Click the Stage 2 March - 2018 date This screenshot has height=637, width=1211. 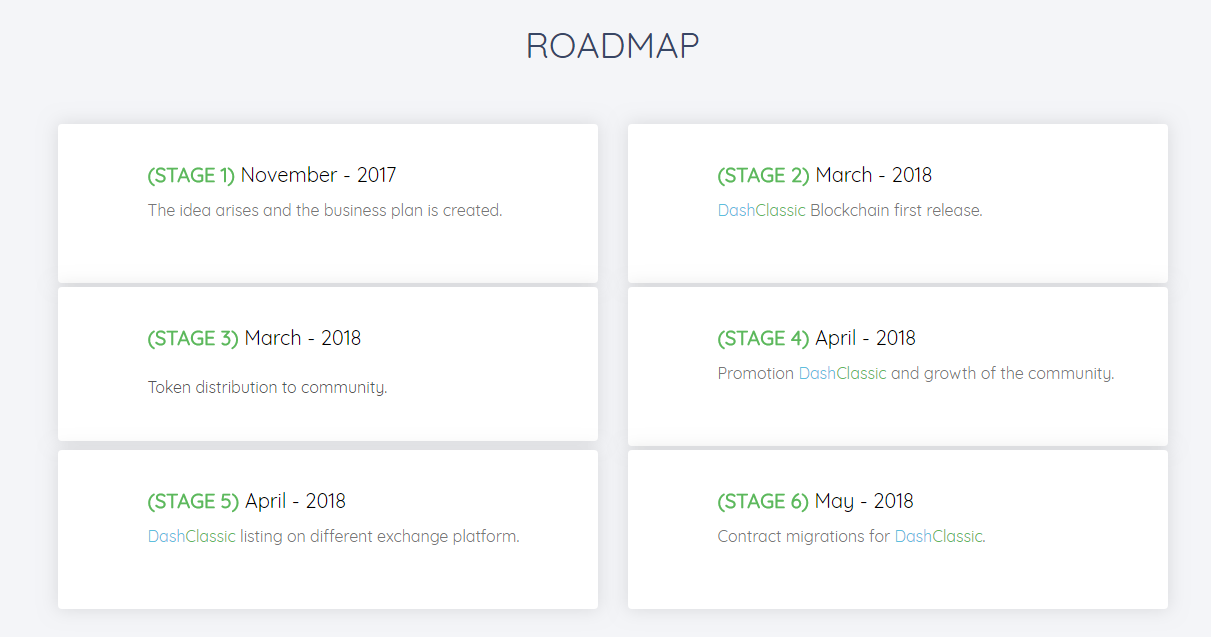pos(873,175)
